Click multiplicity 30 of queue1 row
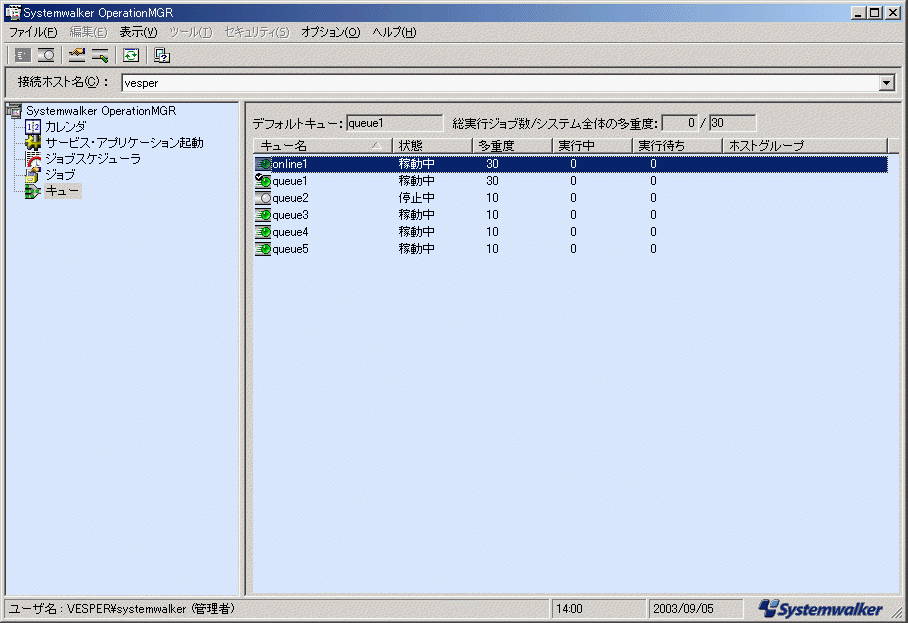908x623 pixels. [x=492, y=181]
